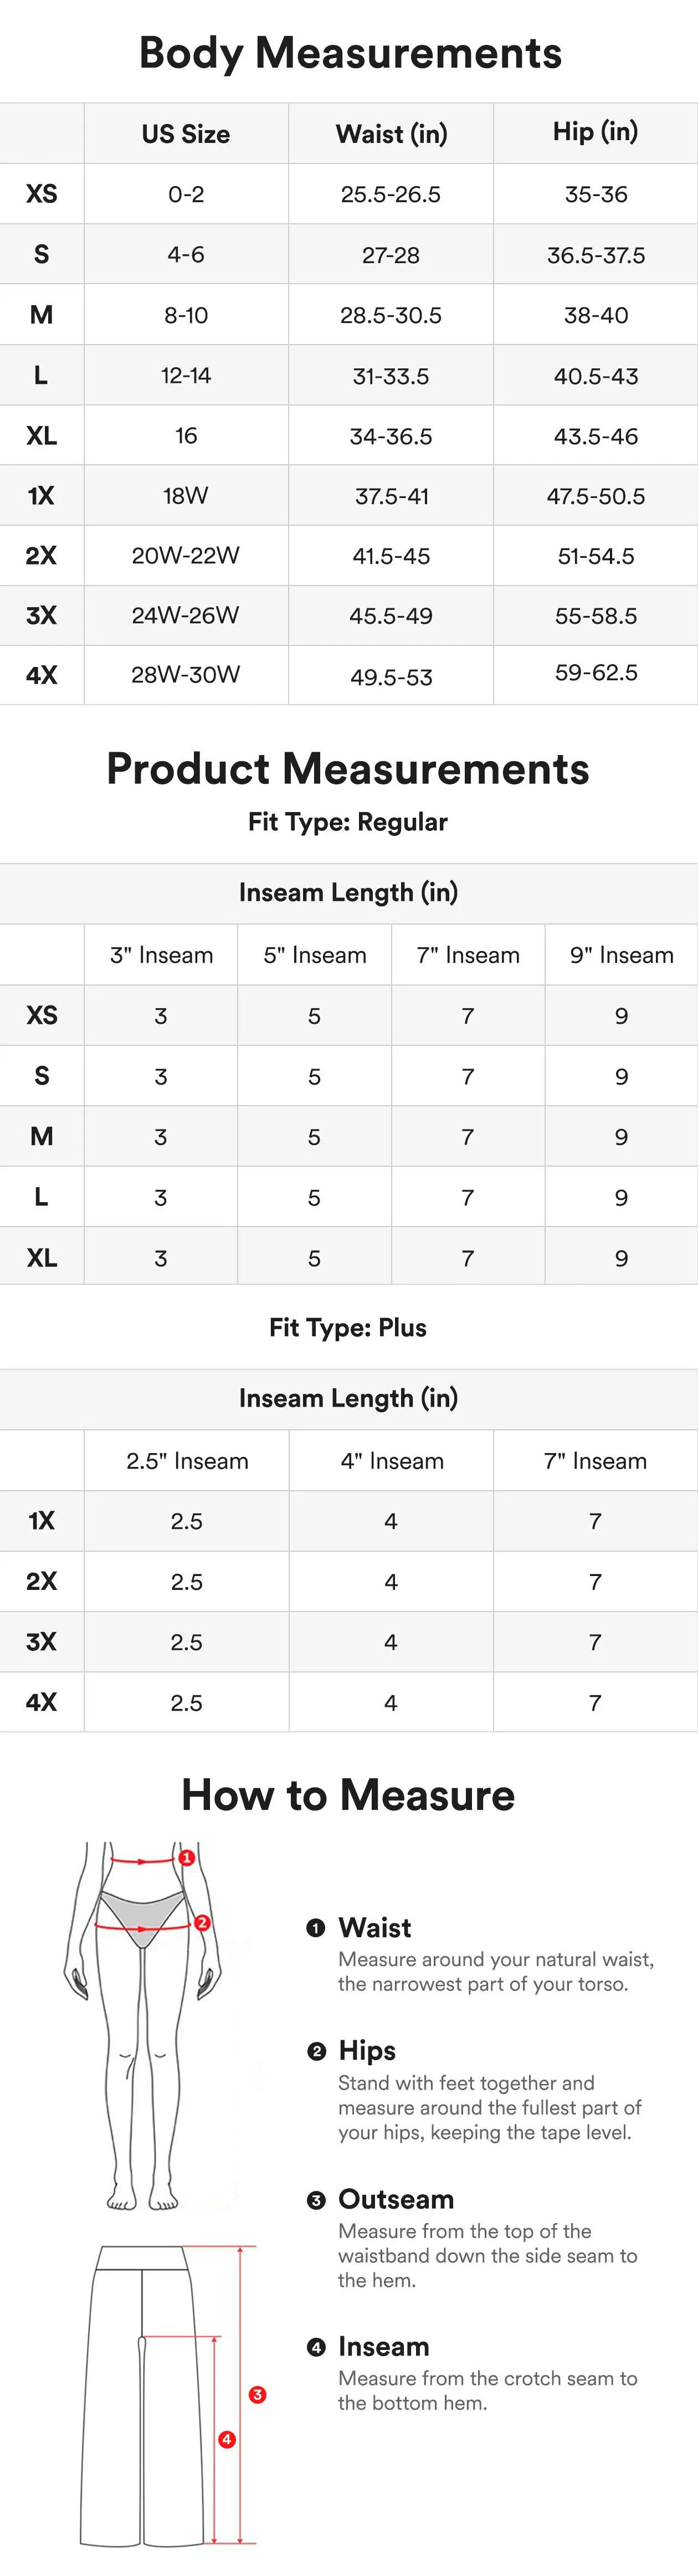Click the red hips marker 2 on body diagram
This screenshot has width=698, height=2576.
click(x=202, y=1922)
